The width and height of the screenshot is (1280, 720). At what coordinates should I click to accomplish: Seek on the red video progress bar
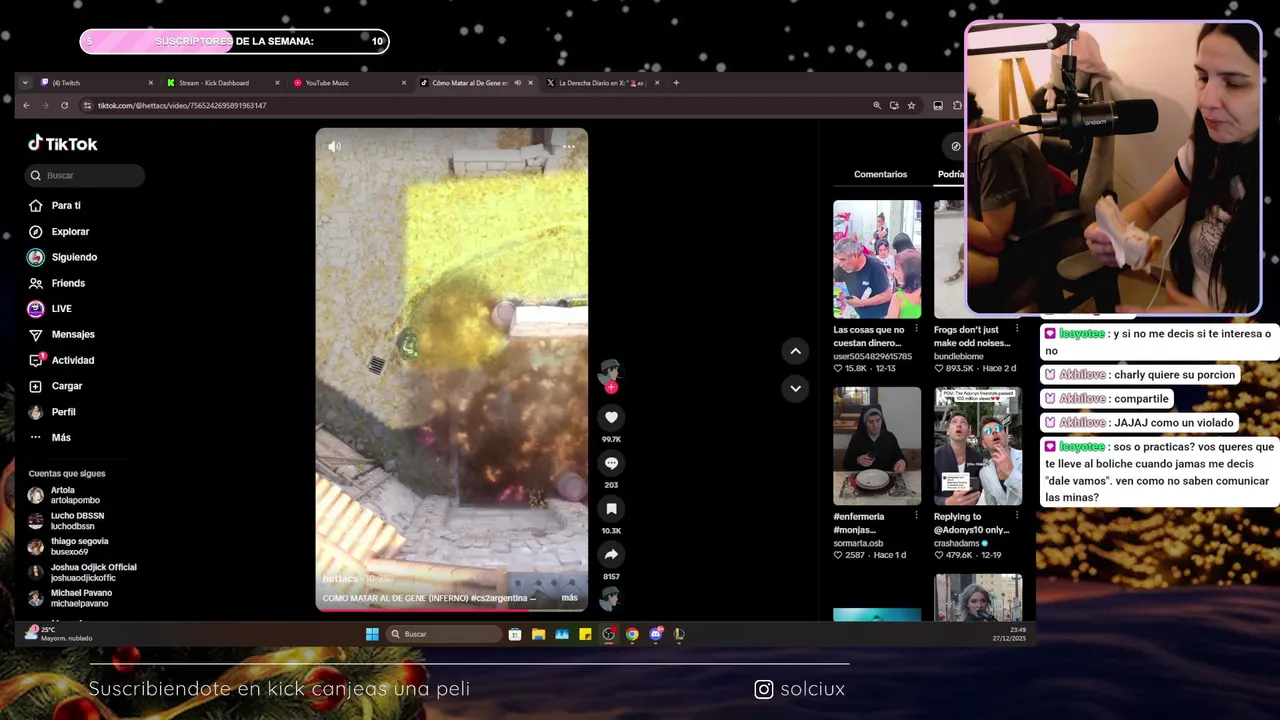452,609
